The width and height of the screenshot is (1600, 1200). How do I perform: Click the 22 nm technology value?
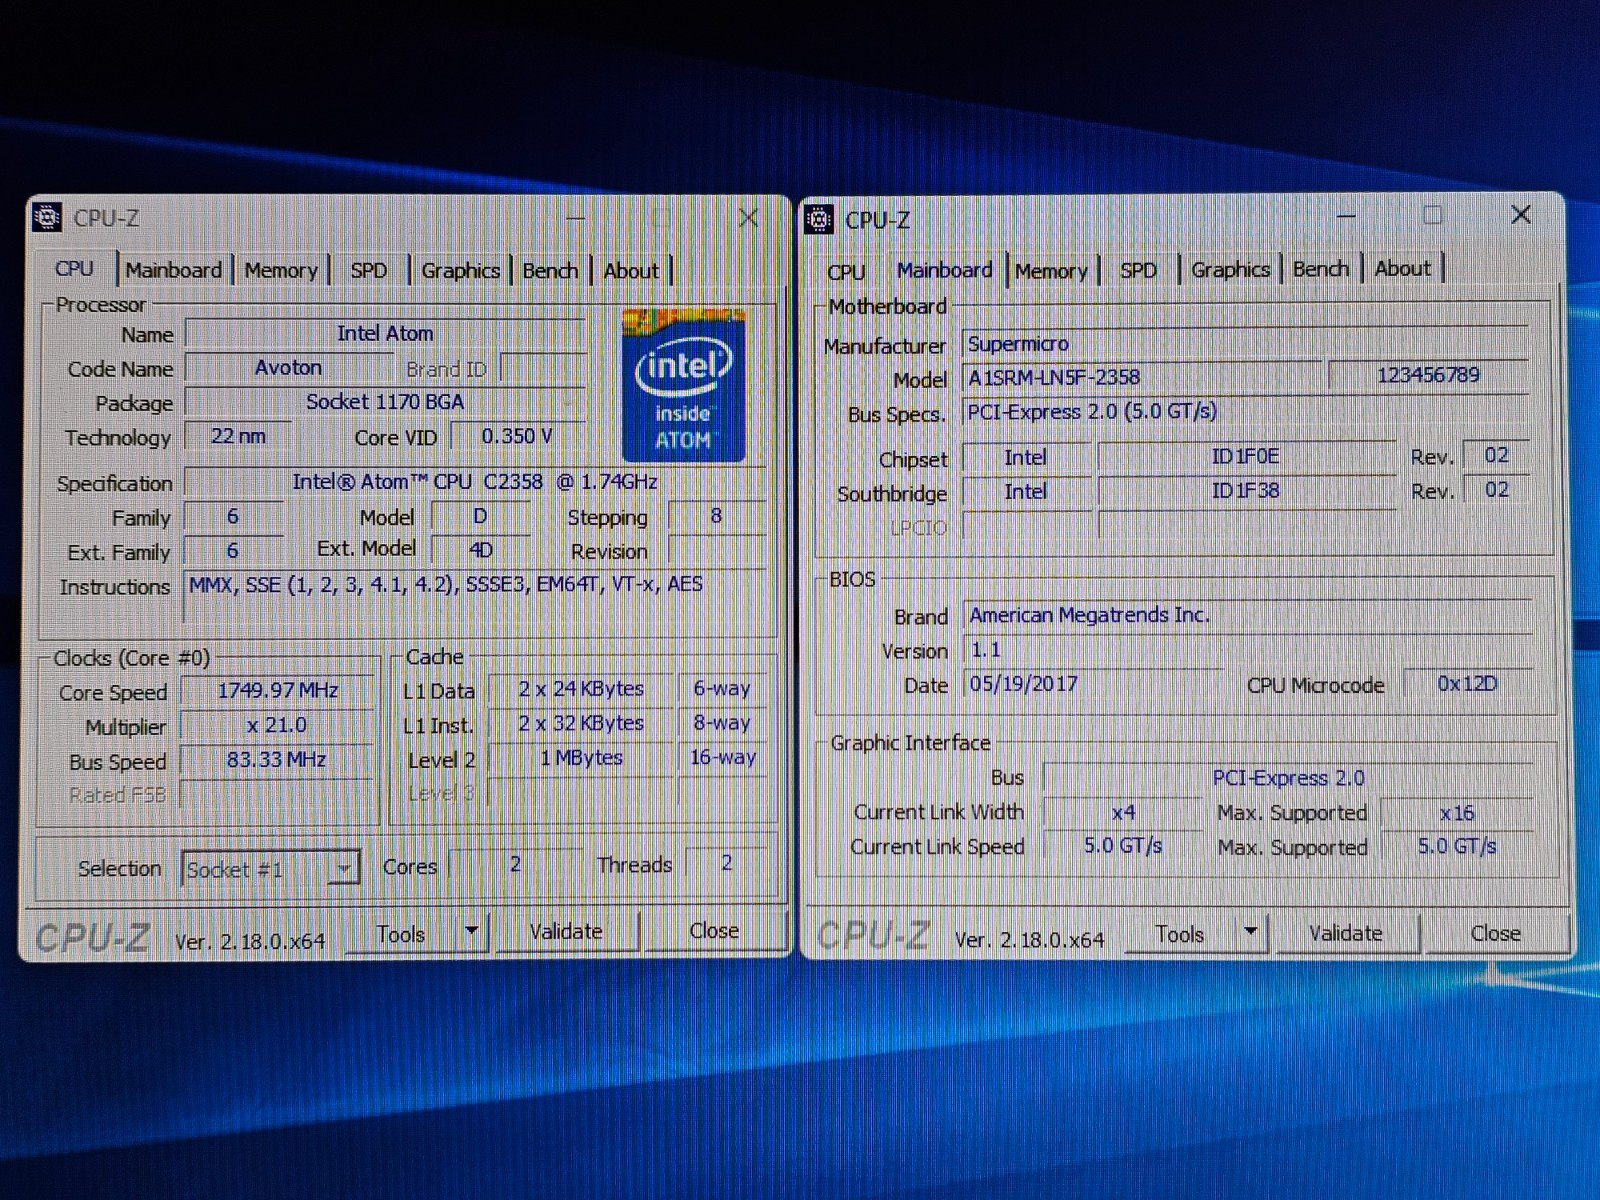(x=238, y=435)
